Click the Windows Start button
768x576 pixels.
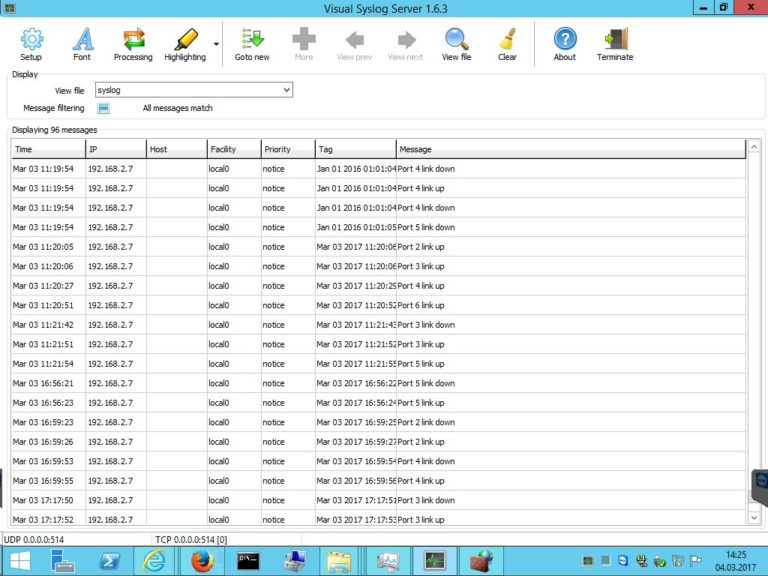(x=19, y=561)
